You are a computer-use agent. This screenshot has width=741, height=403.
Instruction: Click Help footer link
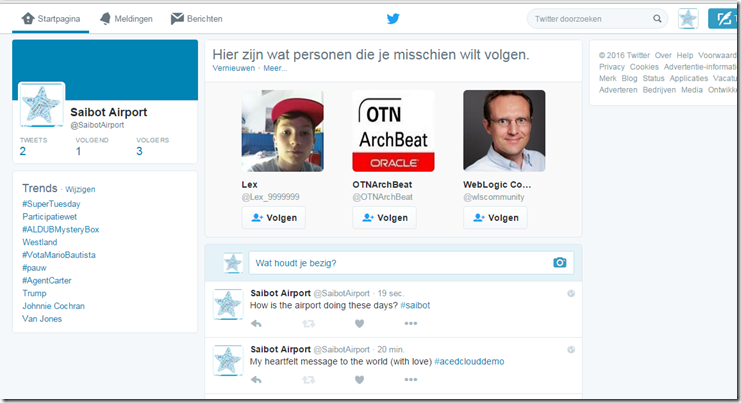point(685,55)
